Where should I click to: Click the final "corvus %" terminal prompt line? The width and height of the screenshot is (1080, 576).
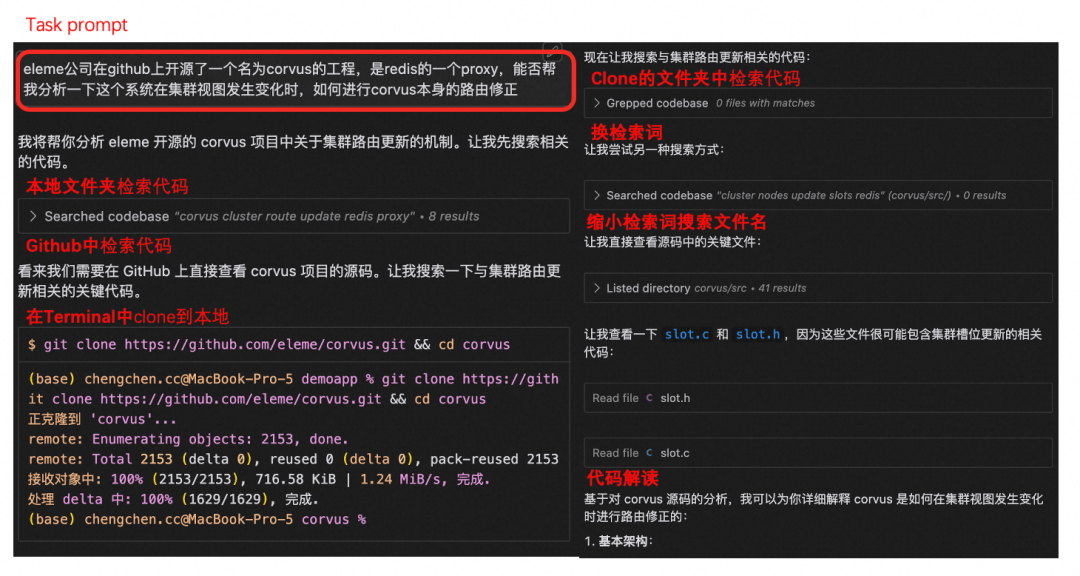[197, 520]
